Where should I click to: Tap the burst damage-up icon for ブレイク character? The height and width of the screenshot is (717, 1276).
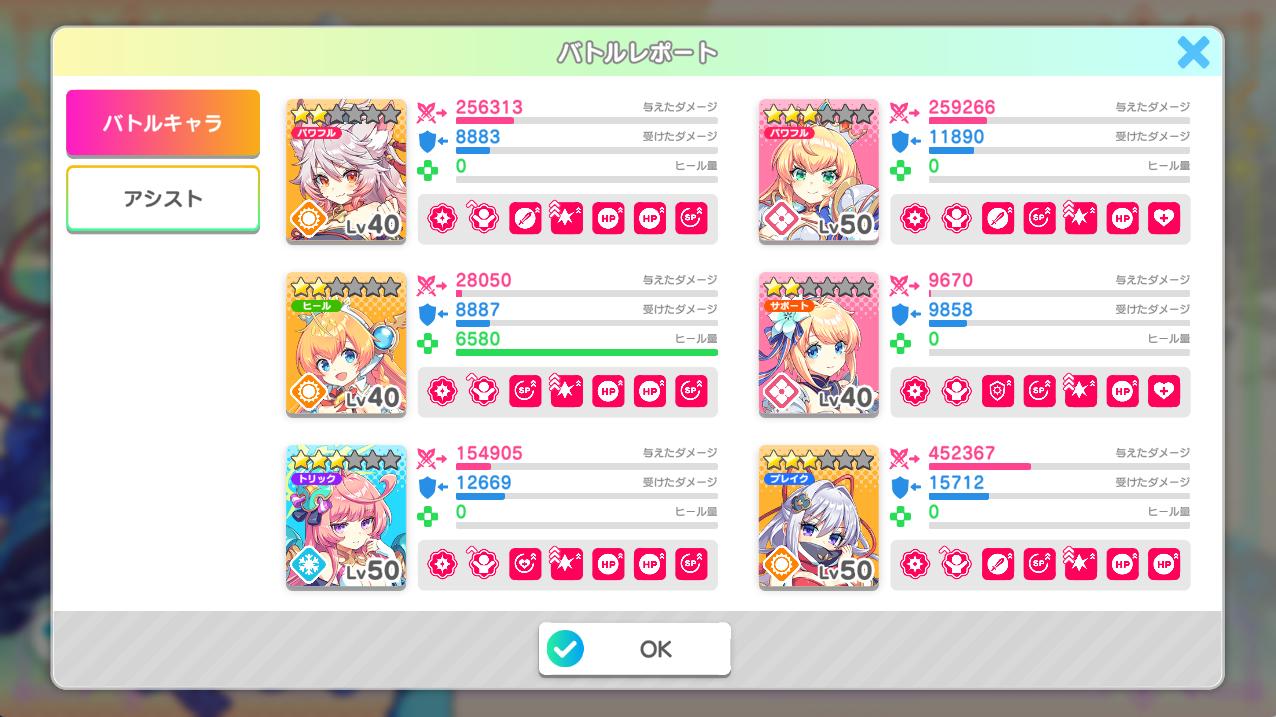[x=1081, y=564]
